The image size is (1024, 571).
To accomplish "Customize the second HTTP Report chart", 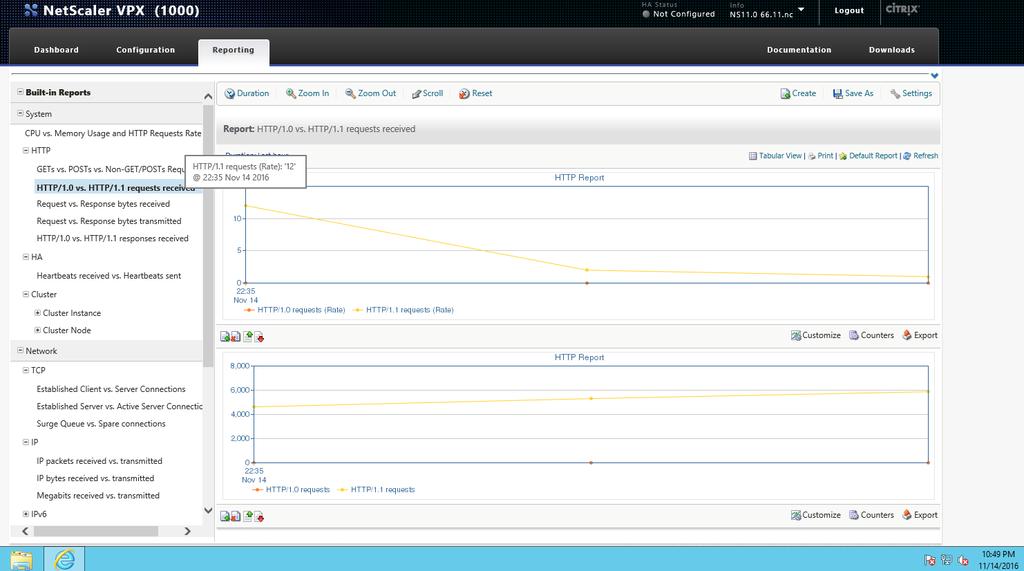I will pyautogui.click(x=816, y=515).
